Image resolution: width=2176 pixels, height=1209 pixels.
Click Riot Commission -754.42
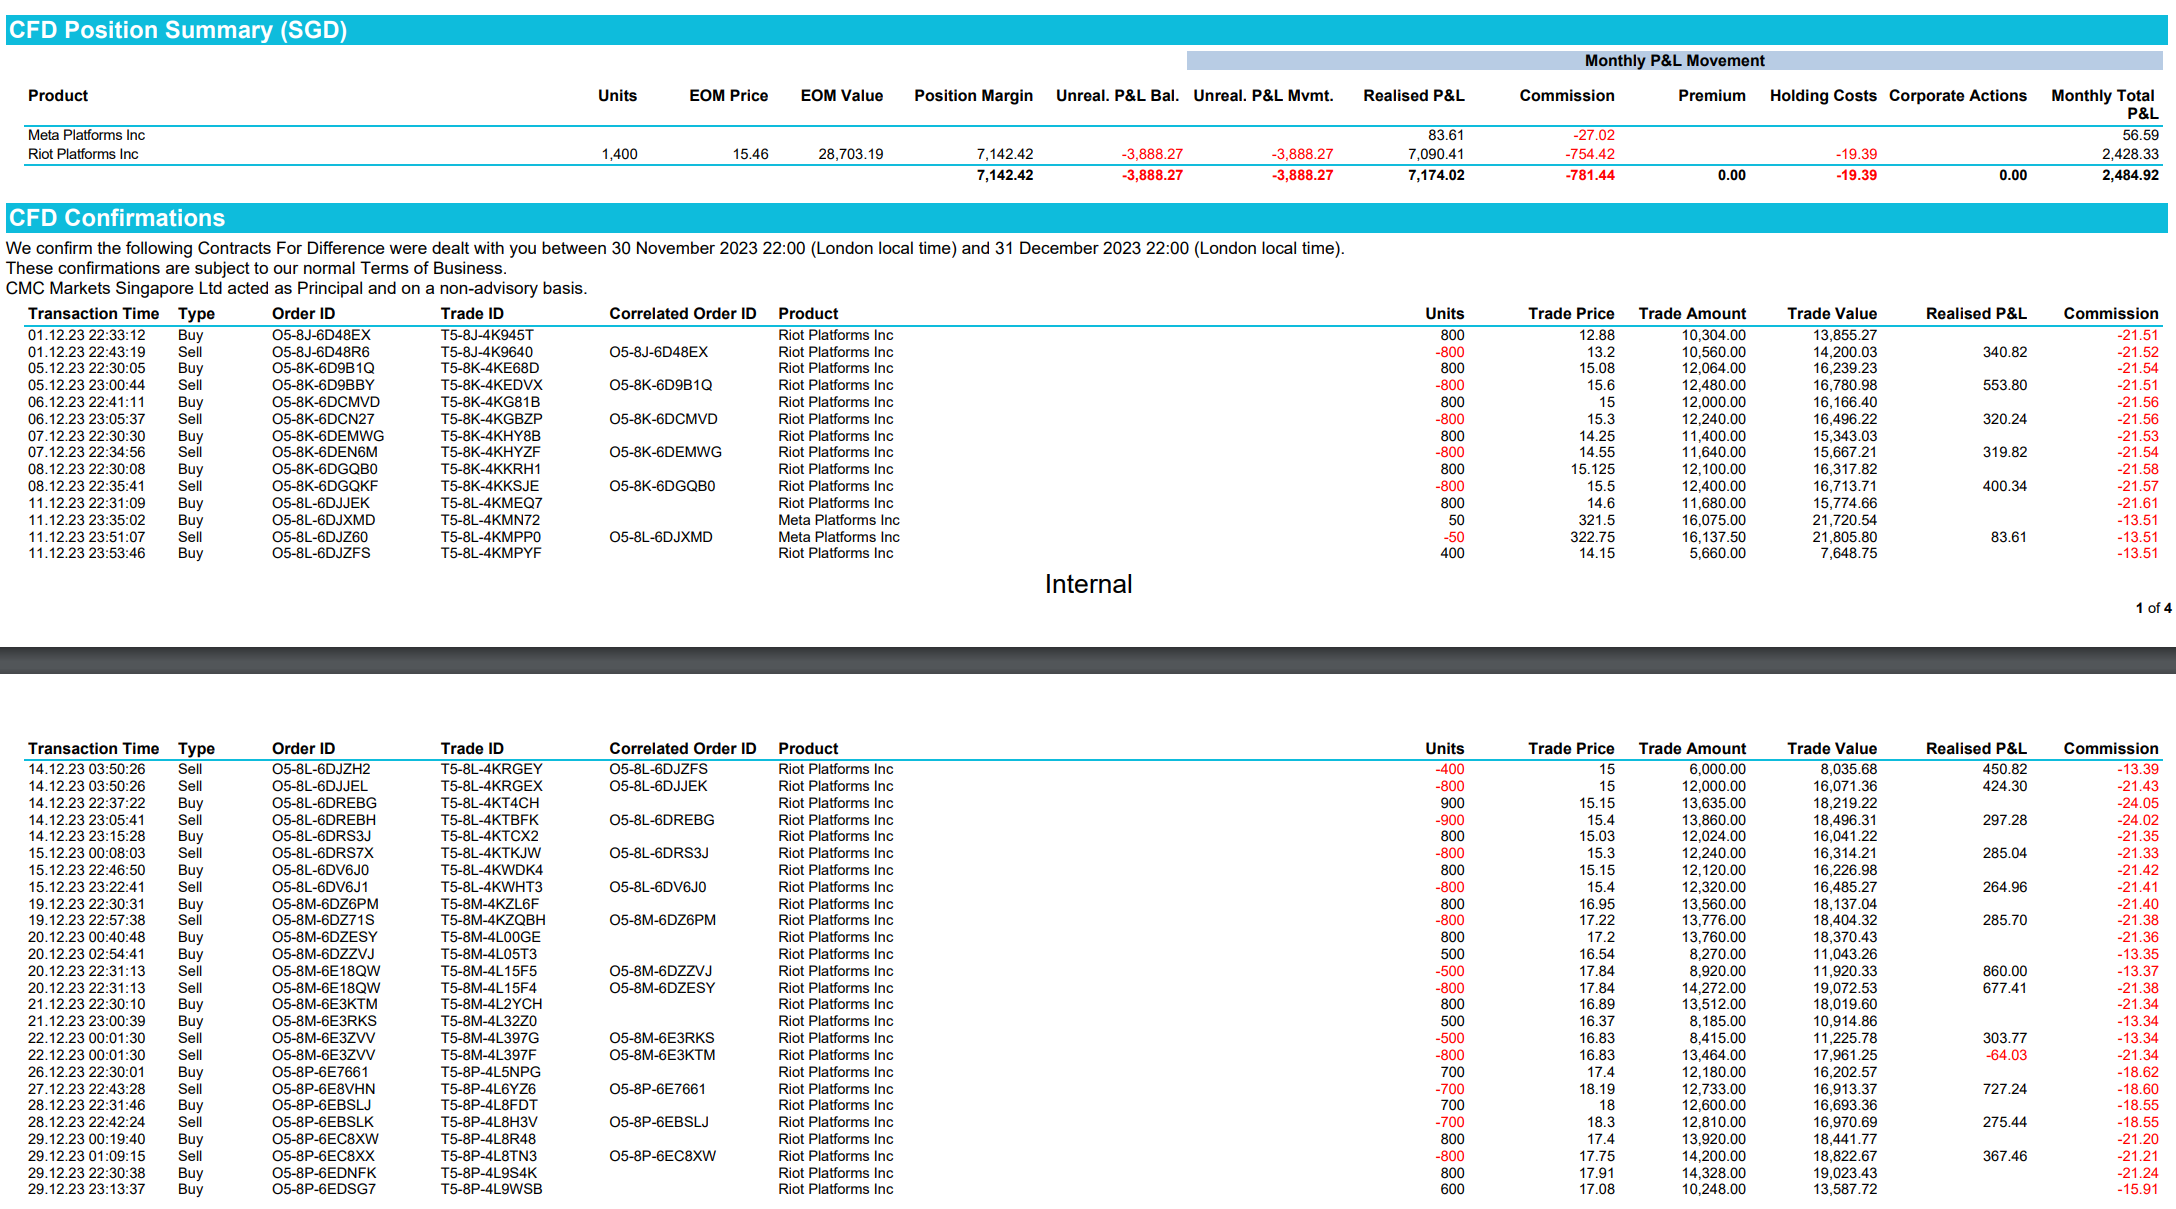[x=1590, y=154]
